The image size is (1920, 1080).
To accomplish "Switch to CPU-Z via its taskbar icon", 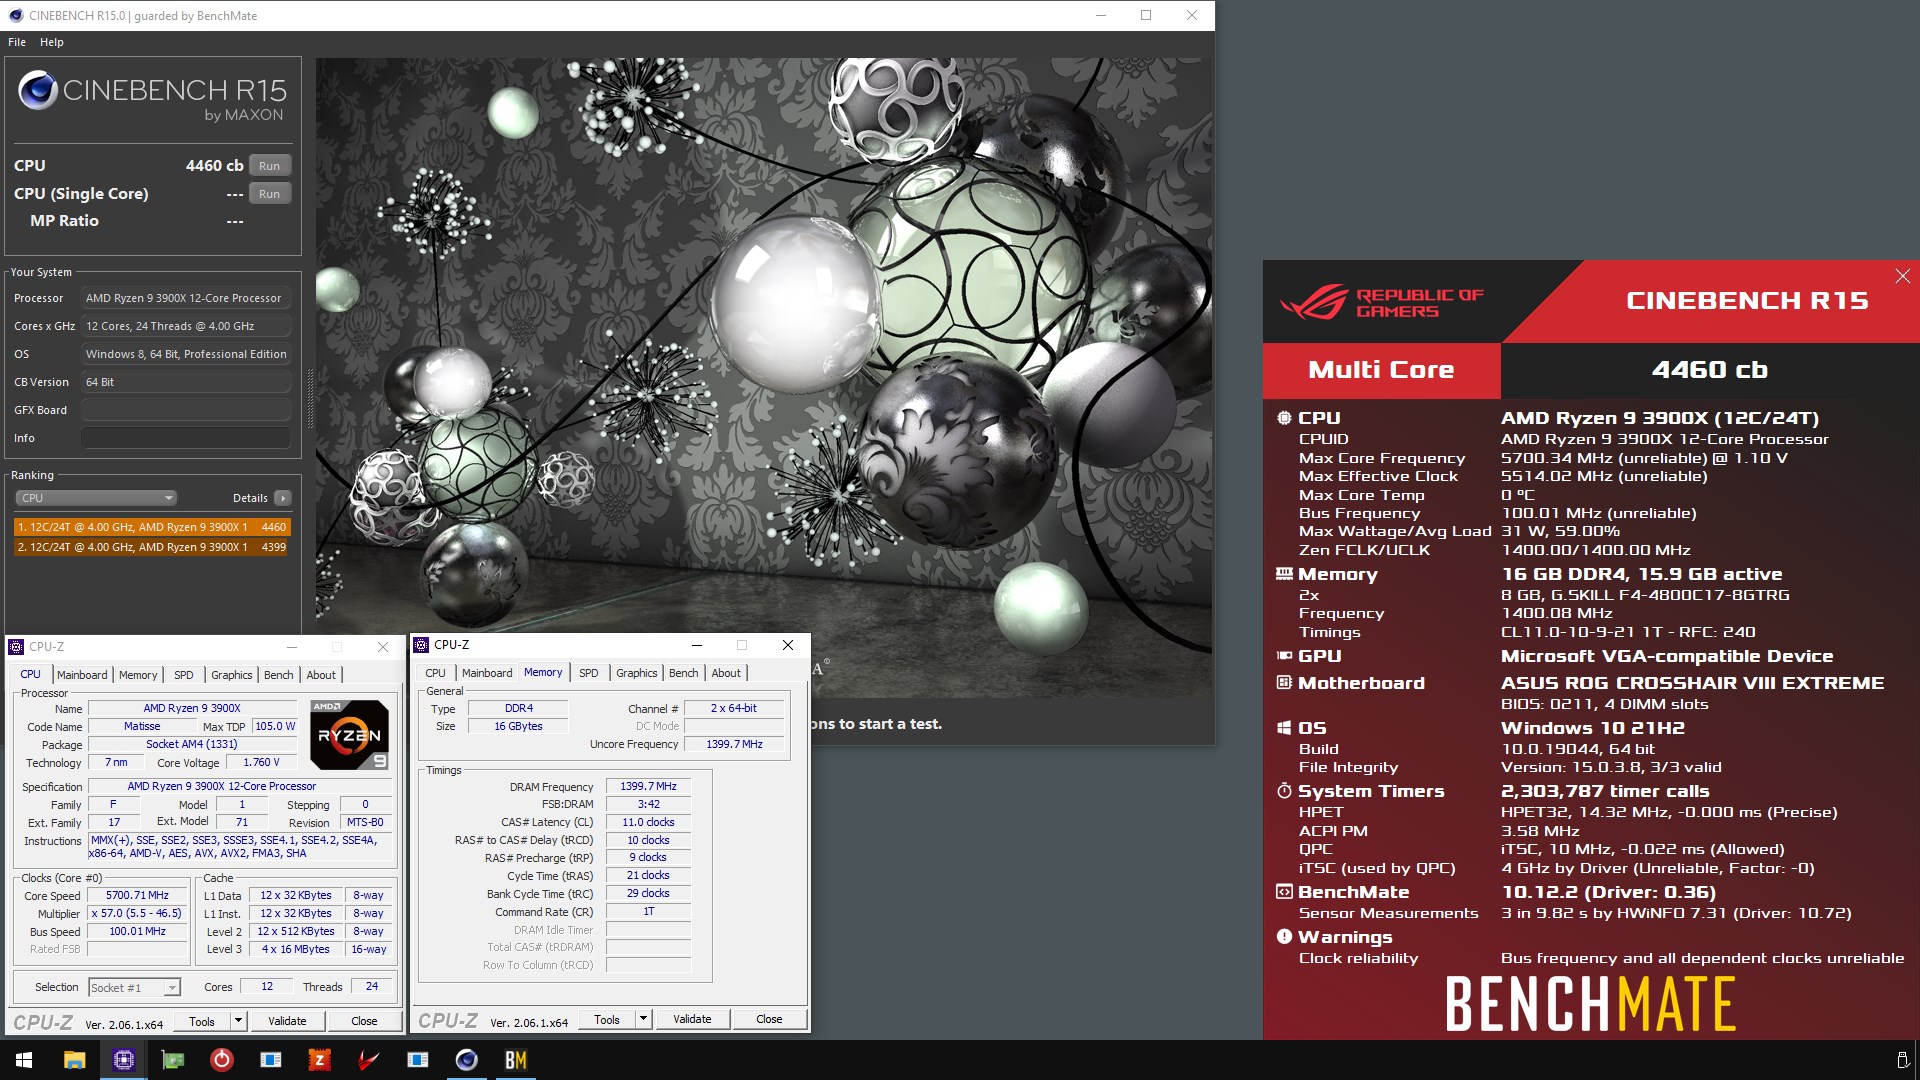I will tap(123, 1060).
